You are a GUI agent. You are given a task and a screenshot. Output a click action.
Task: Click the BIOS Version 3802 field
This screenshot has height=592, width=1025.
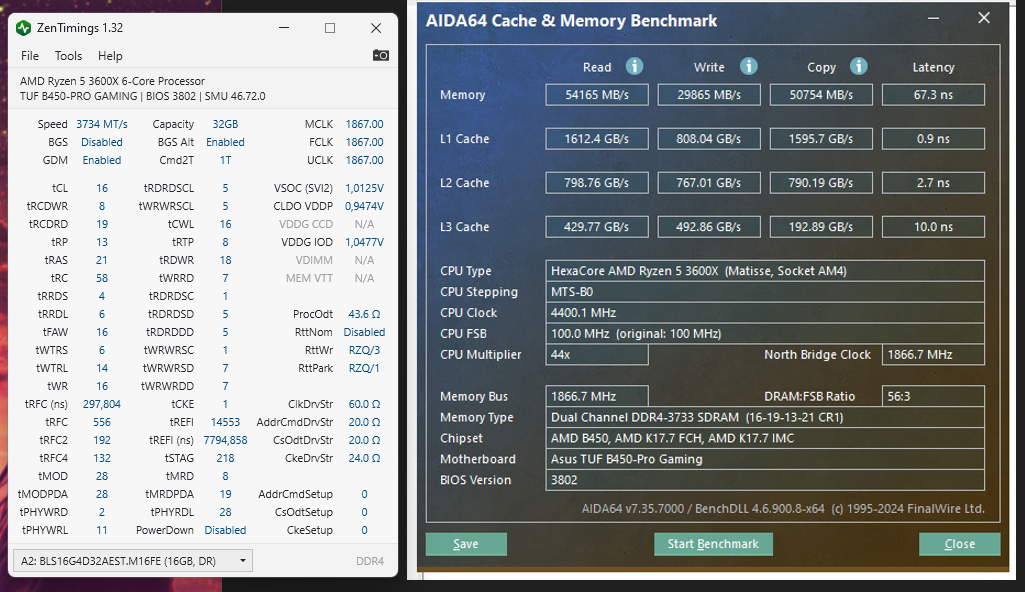(765, 480)
